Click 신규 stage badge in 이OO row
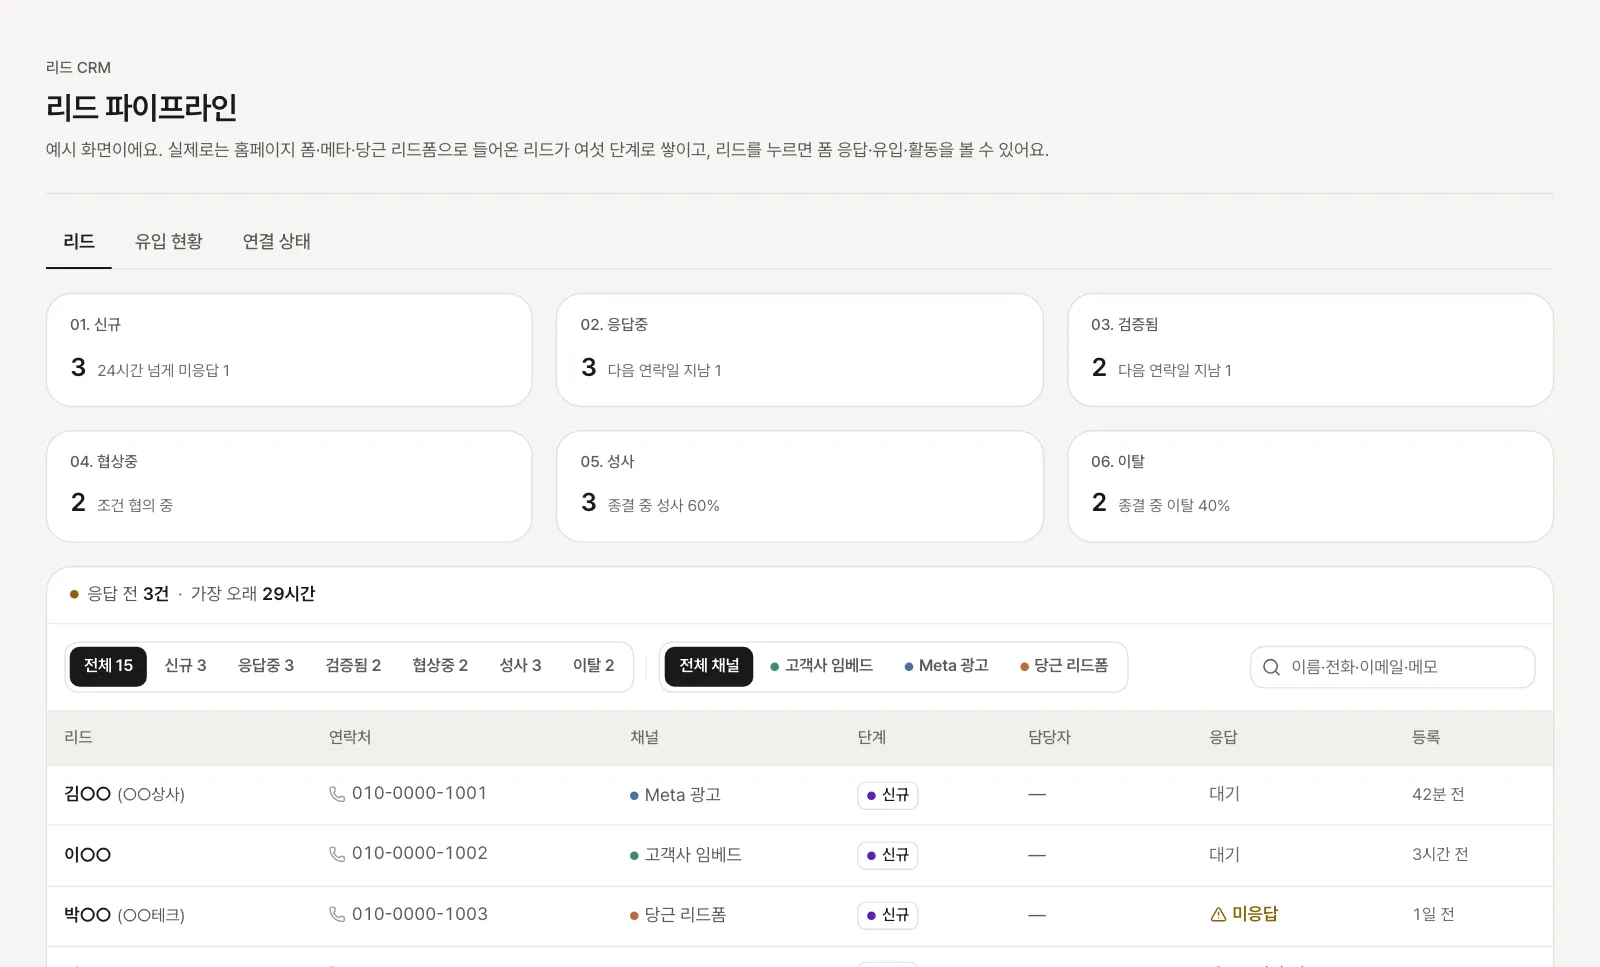Viewport: 1600px width, 967px height. (888, 855)
